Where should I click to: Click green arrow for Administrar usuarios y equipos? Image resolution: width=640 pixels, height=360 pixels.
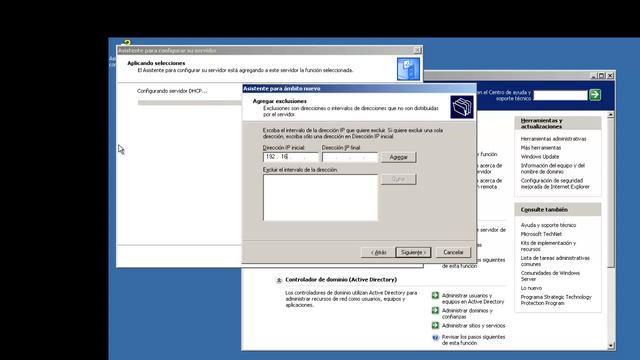pos(435,296)
